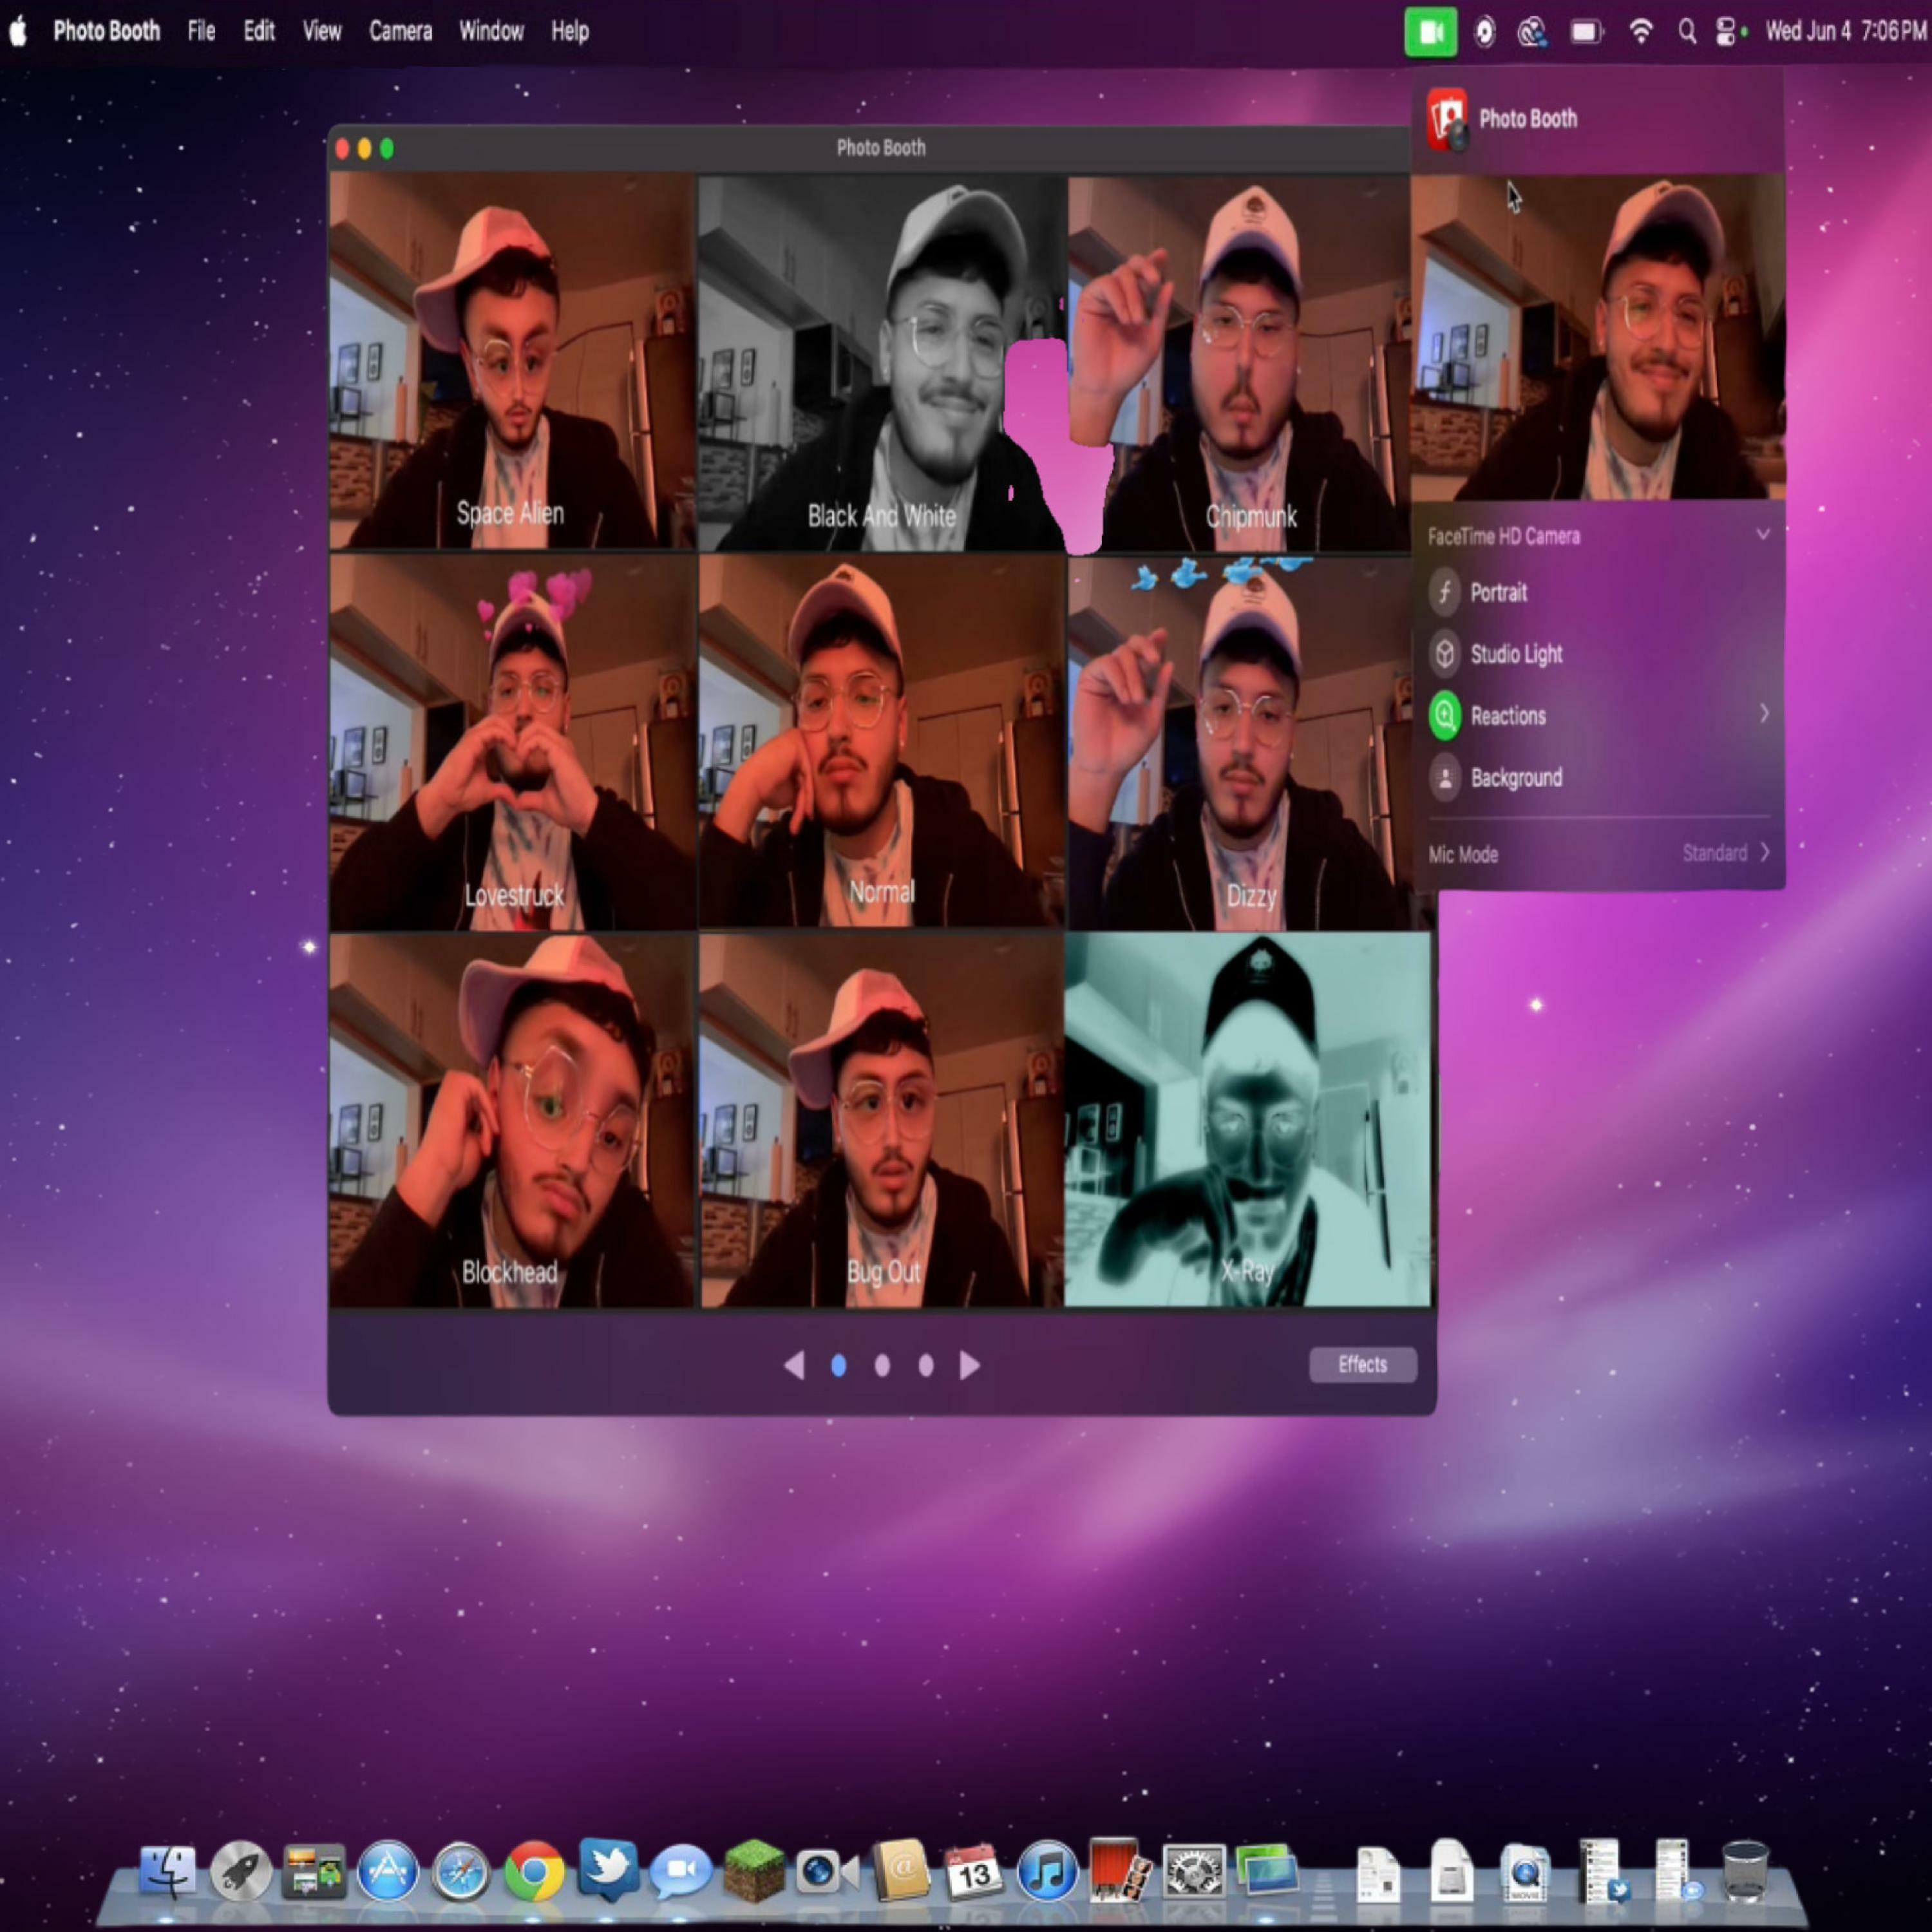
Task: Toggle the Studio Light effect icon
Action: click(1444, 654)
